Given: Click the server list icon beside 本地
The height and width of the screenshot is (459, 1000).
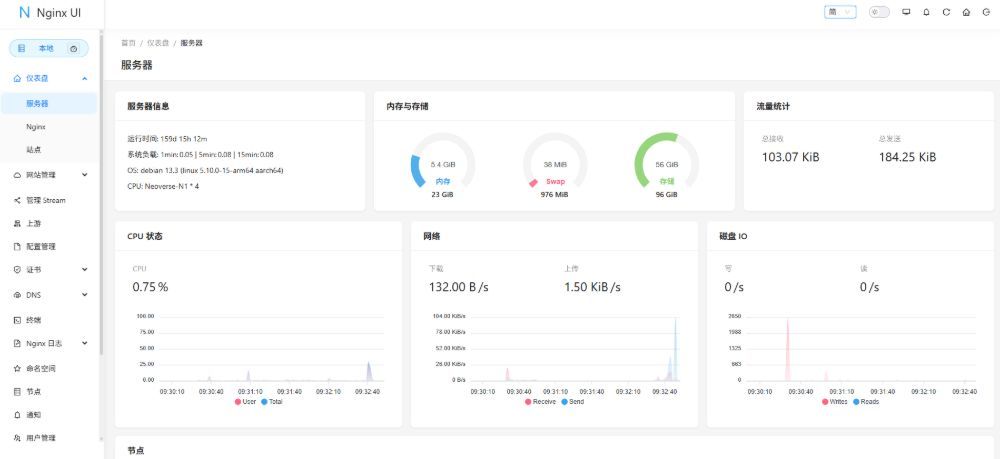Looking at the screenshot, I should pyautogui.click(x=21, y=48).
